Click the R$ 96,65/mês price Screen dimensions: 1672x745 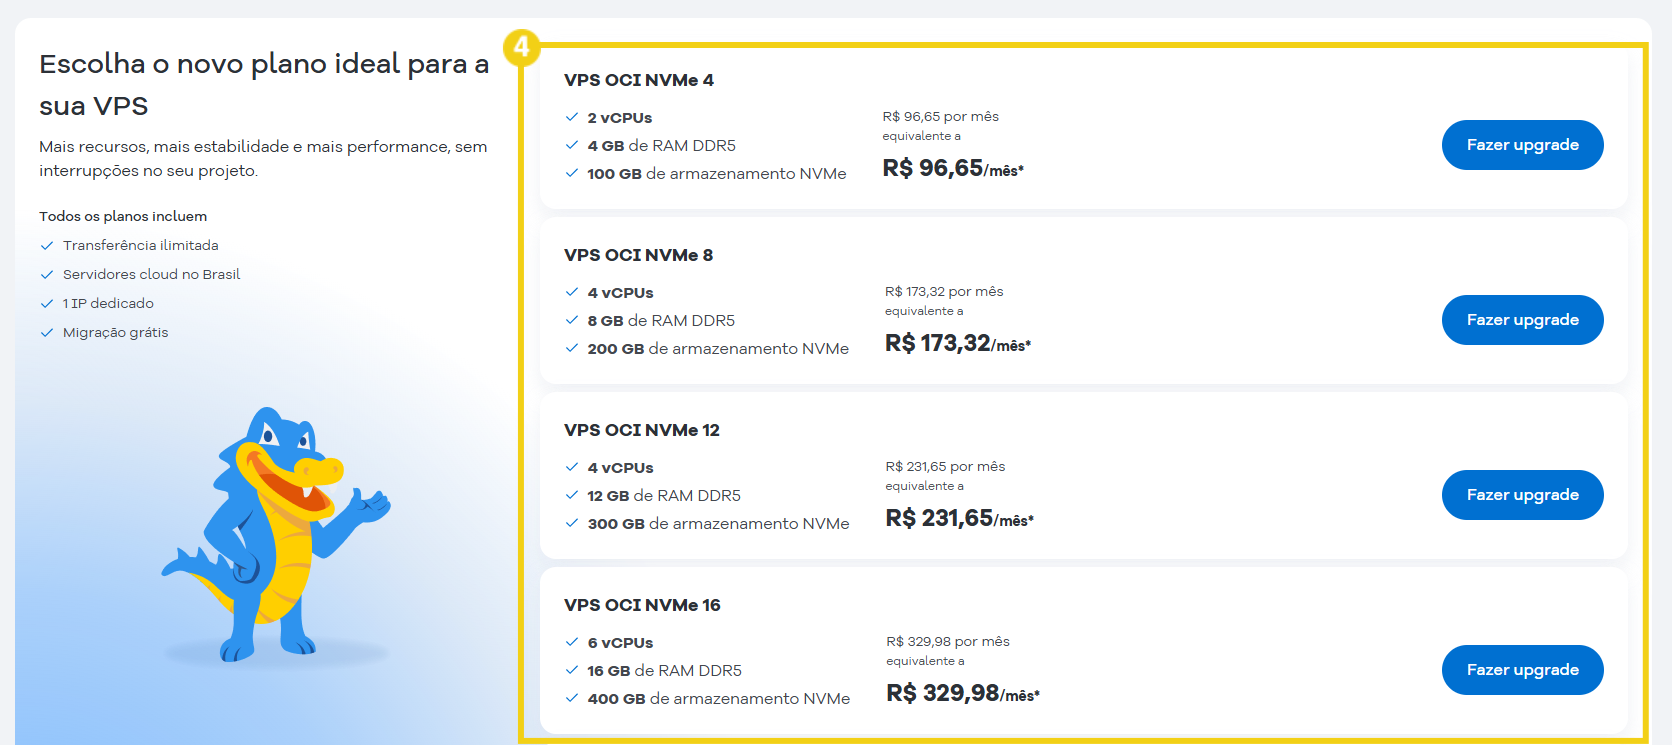click(953, 168)
